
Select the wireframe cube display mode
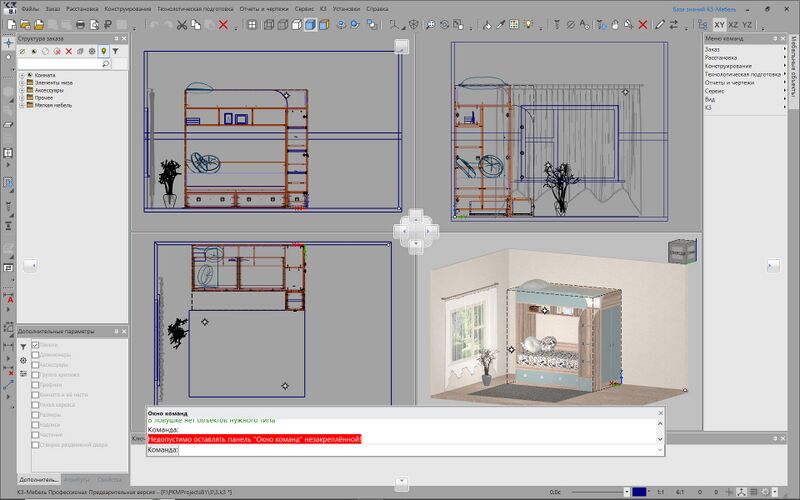tap(269, 24)
